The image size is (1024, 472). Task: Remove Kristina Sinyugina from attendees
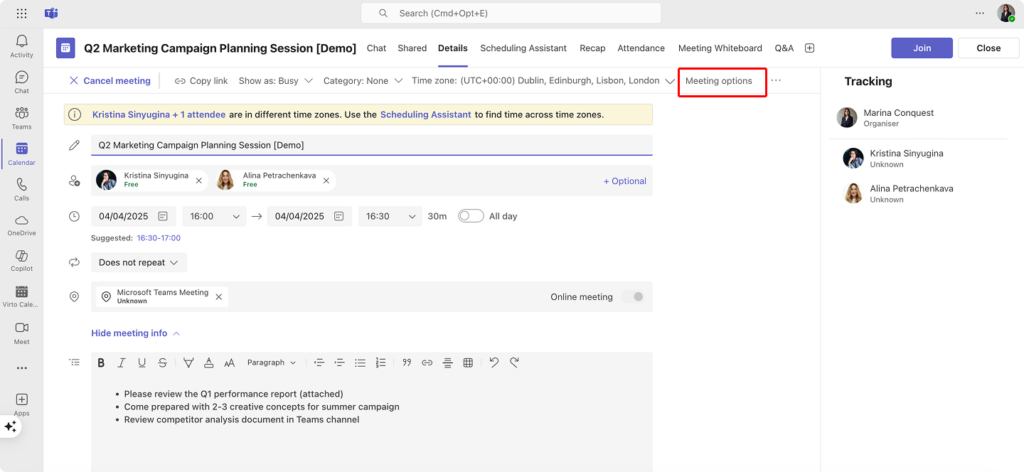tap(199, 181)
